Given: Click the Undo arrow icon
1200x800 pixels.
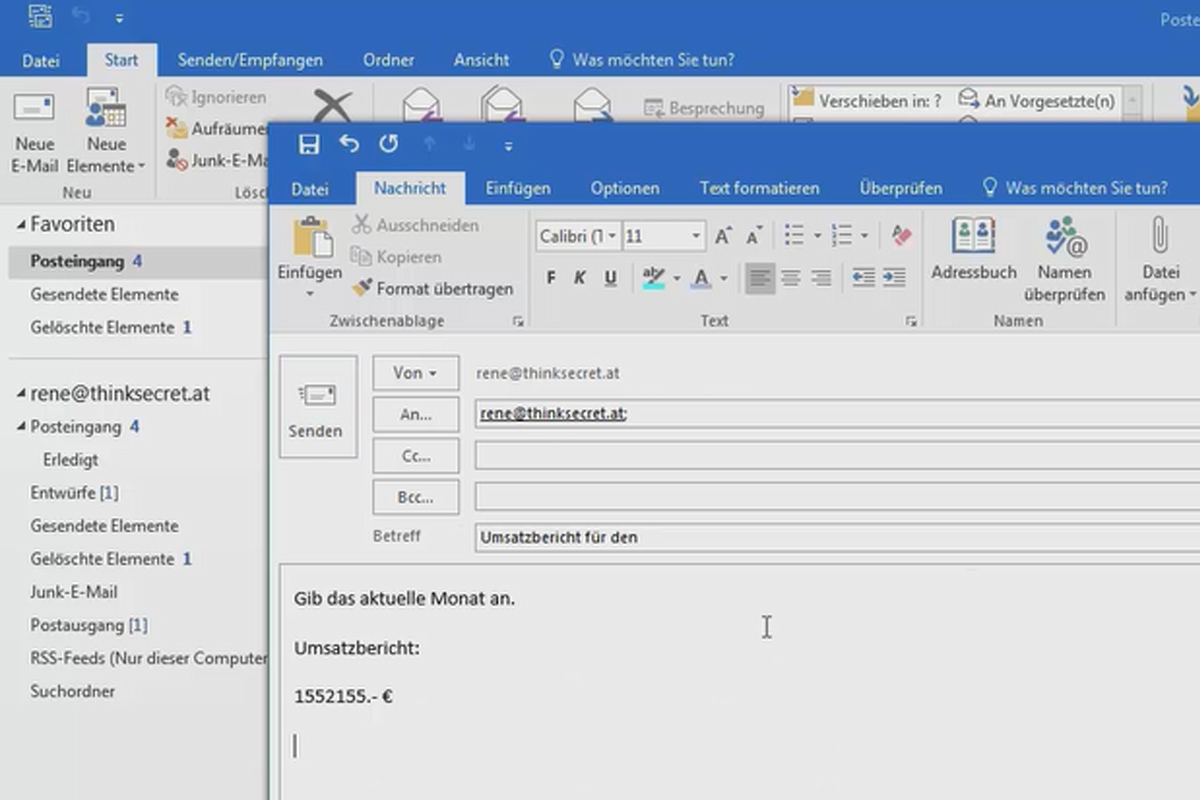Looking at the screenshot, I should pos(348,144).
